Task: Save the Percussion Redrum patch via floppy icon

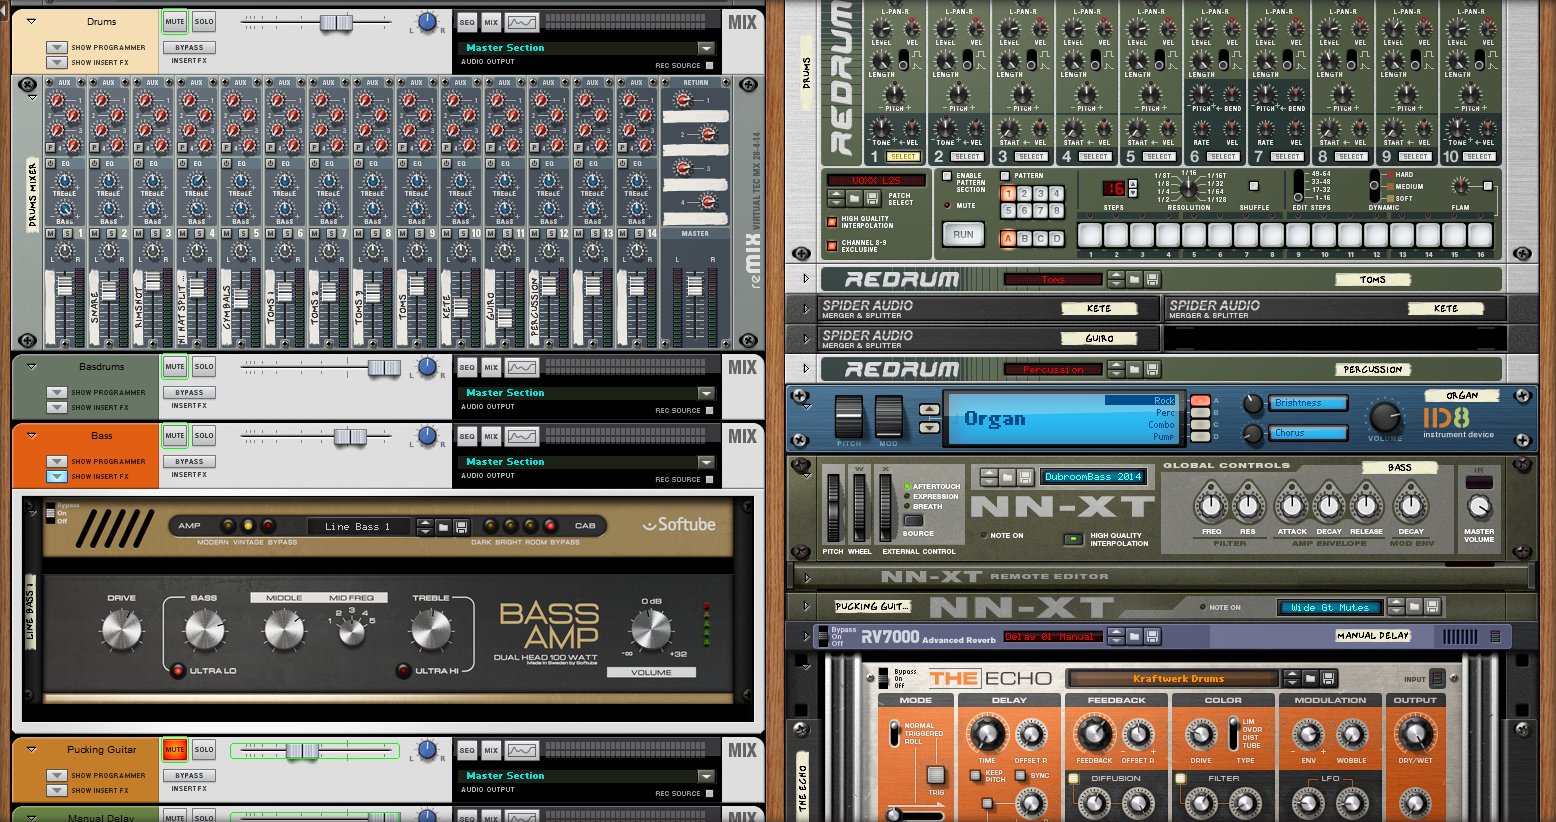Action: pyautogui.click(x=1152, y=370)
